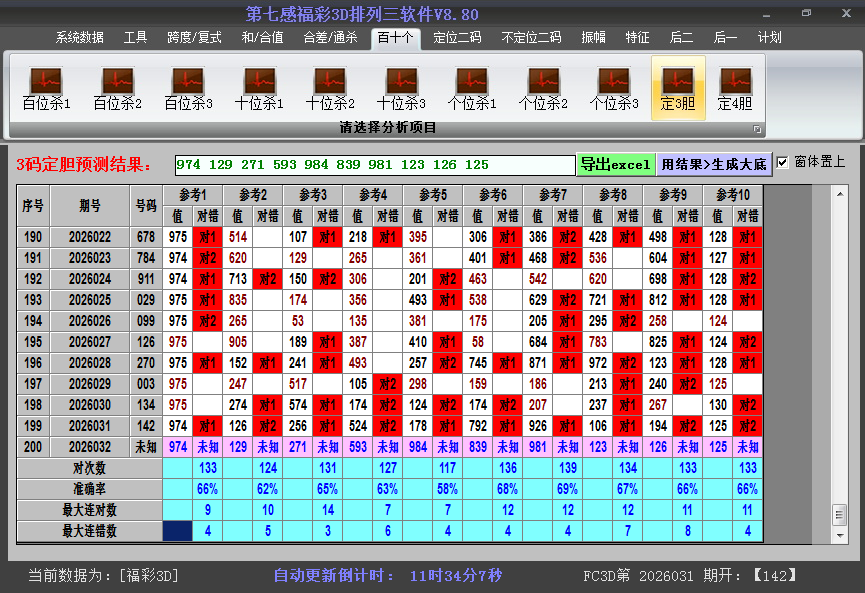This screenshot has height=593, width=865.
Task: Click the vertical scrollbar thumb in table
Action: pos(839,513)
